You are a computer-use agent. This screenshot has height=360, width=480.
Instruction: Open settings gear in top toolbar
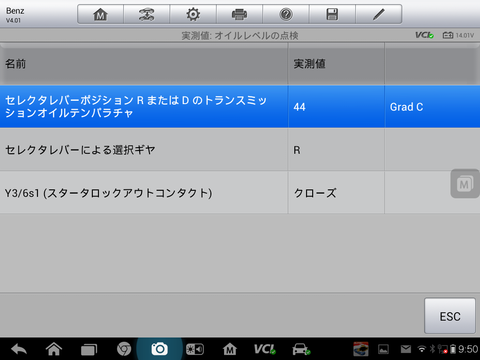[193, 14]
